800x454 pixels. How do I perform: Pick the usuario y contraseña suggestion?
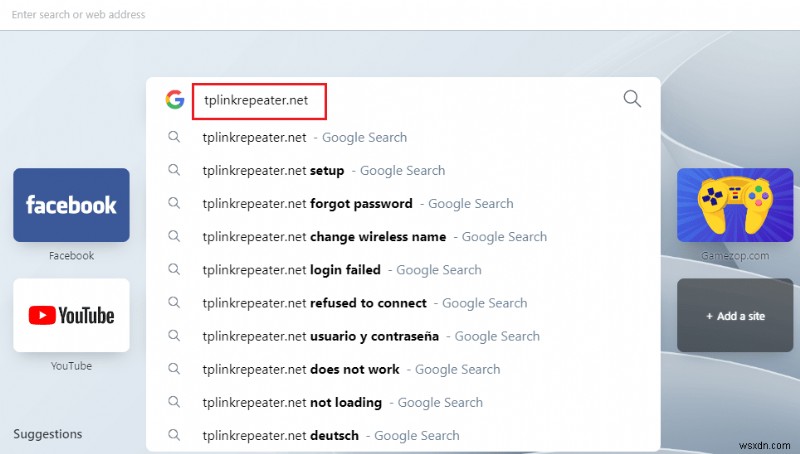tap(370, 336)
